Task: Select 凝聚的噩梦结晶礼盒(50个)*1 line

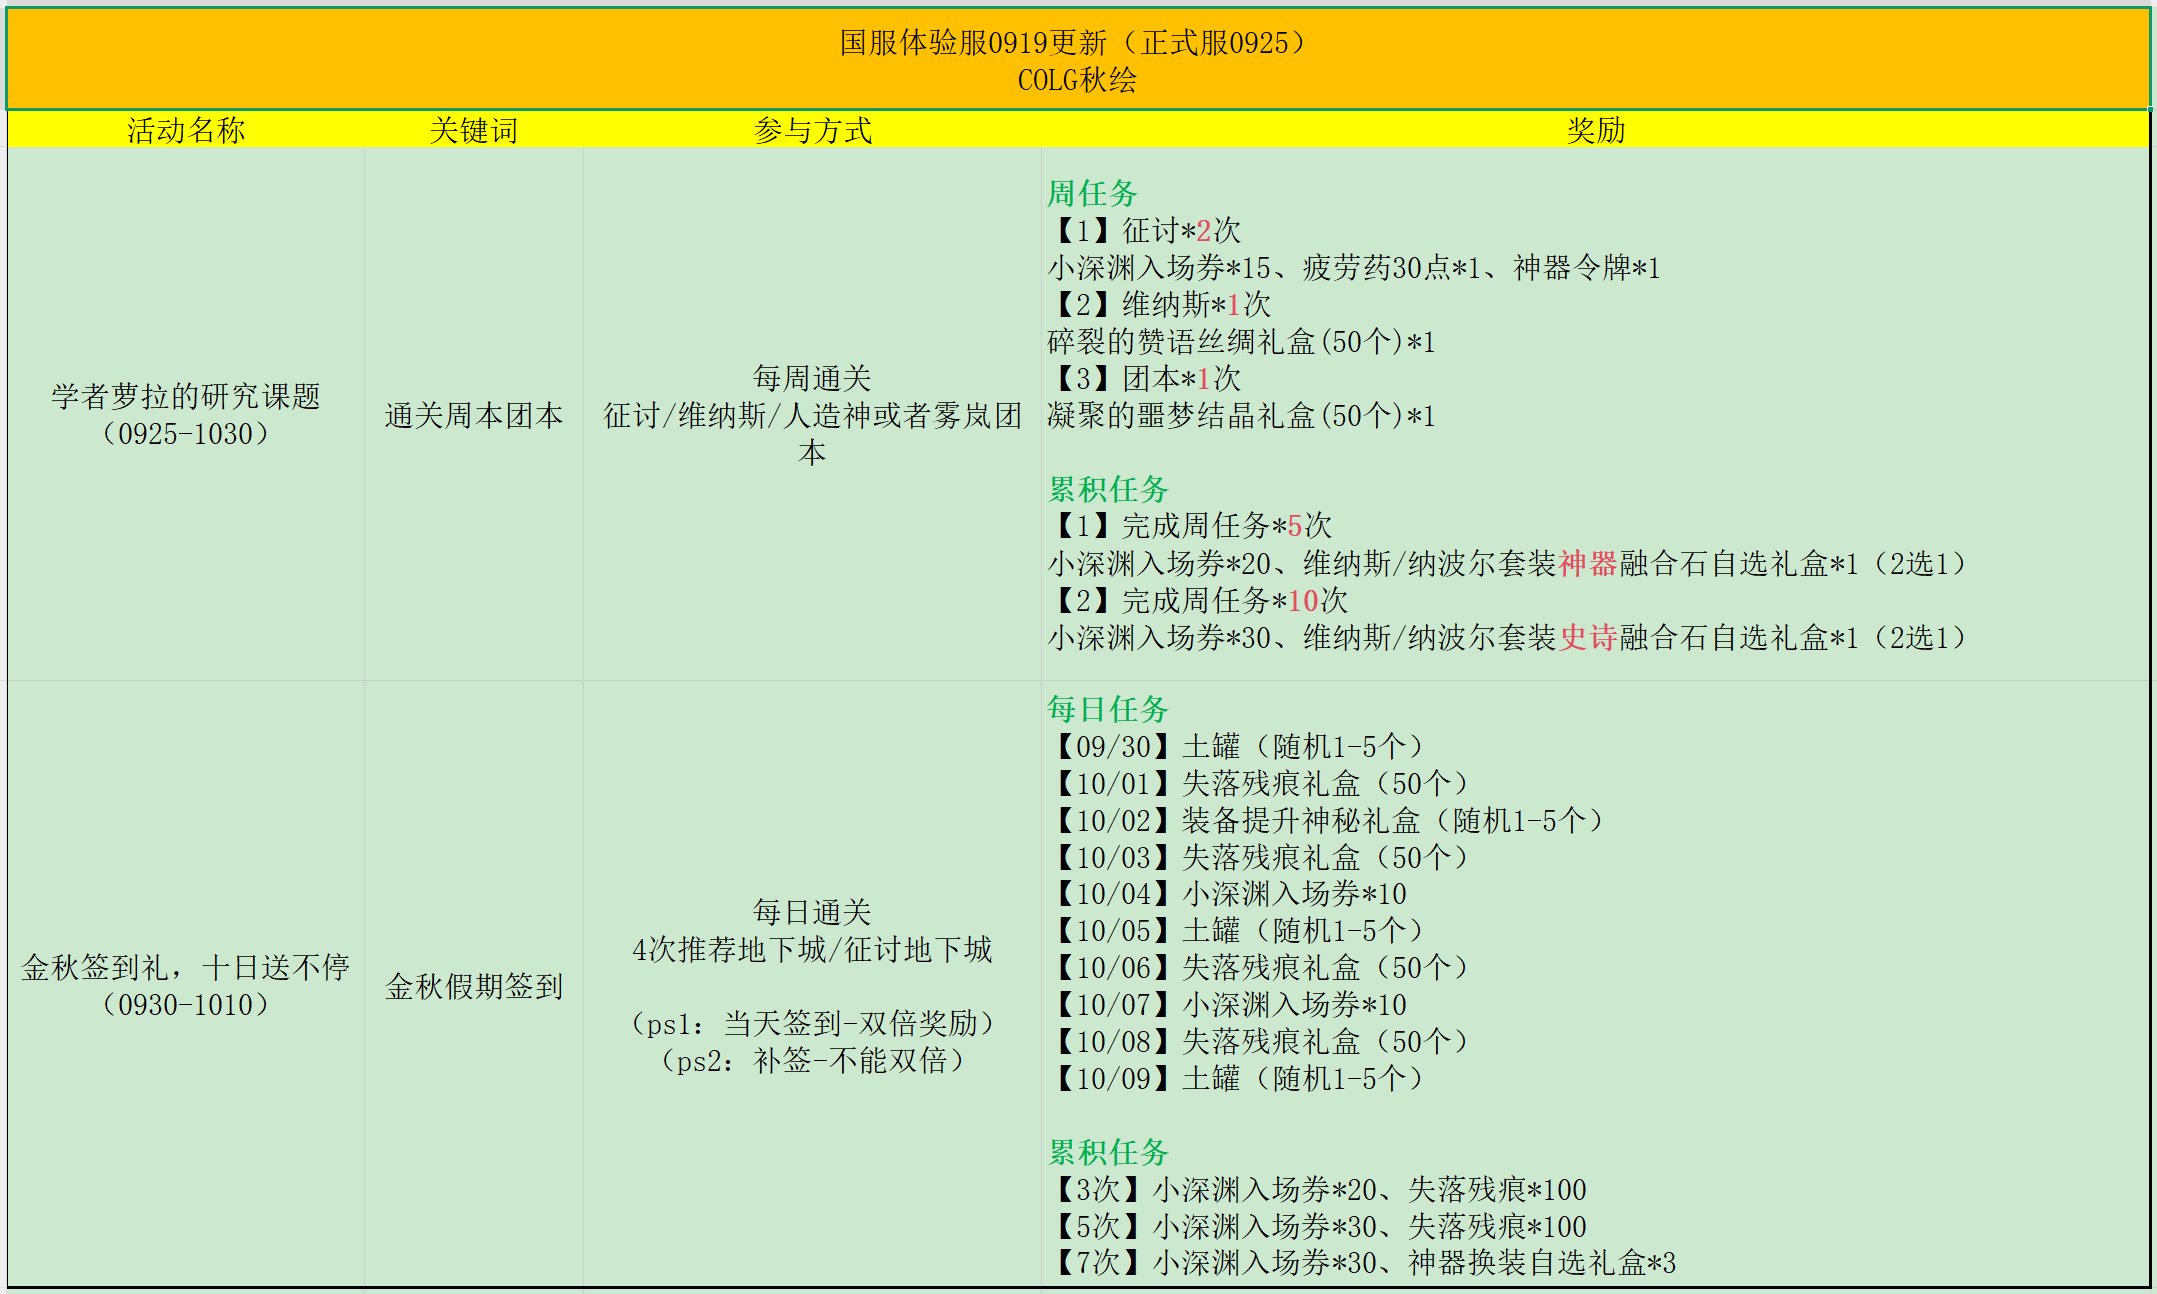Action: (x=1241, y=415)
